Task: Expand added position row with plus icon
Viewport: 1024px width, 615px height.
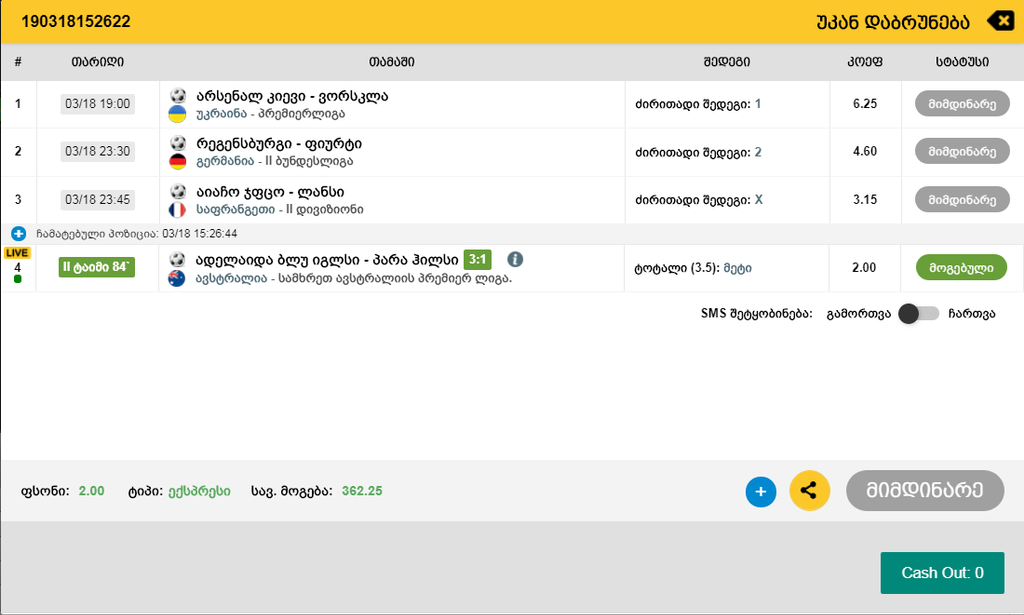Action: [18, 233]
